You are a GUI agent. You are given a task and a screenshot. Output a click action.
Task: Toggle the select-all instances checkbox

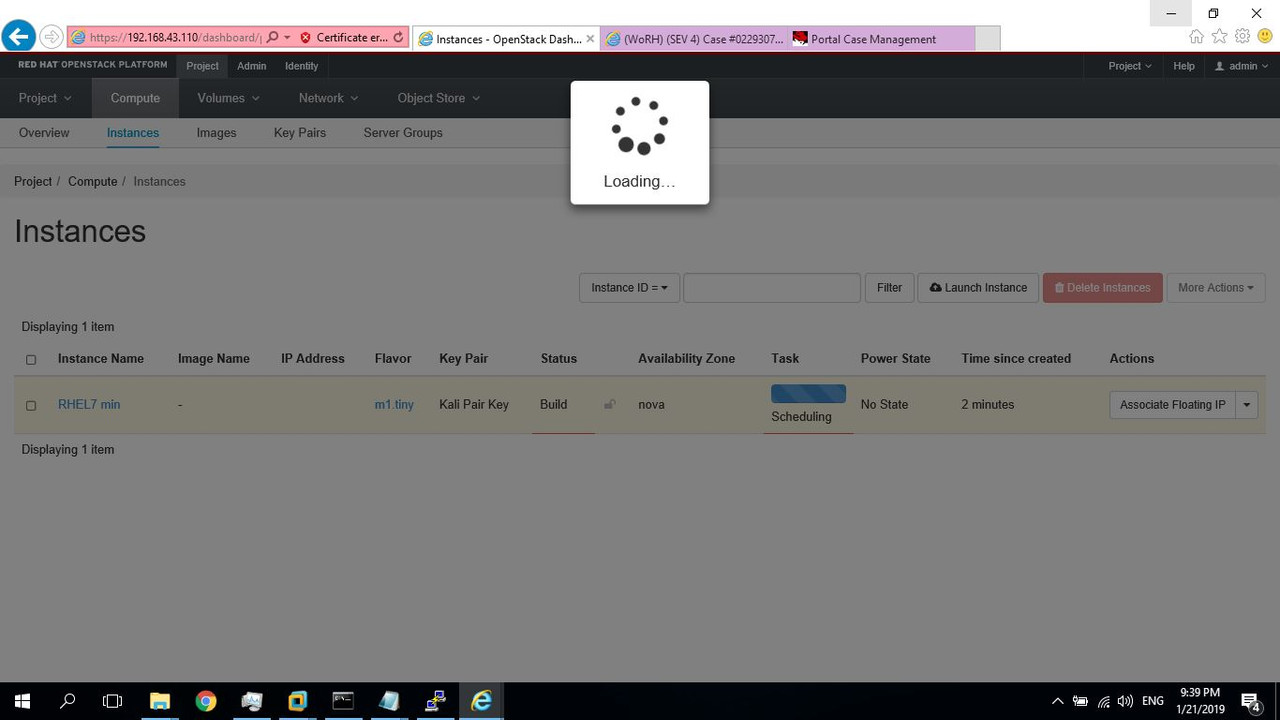31,360
